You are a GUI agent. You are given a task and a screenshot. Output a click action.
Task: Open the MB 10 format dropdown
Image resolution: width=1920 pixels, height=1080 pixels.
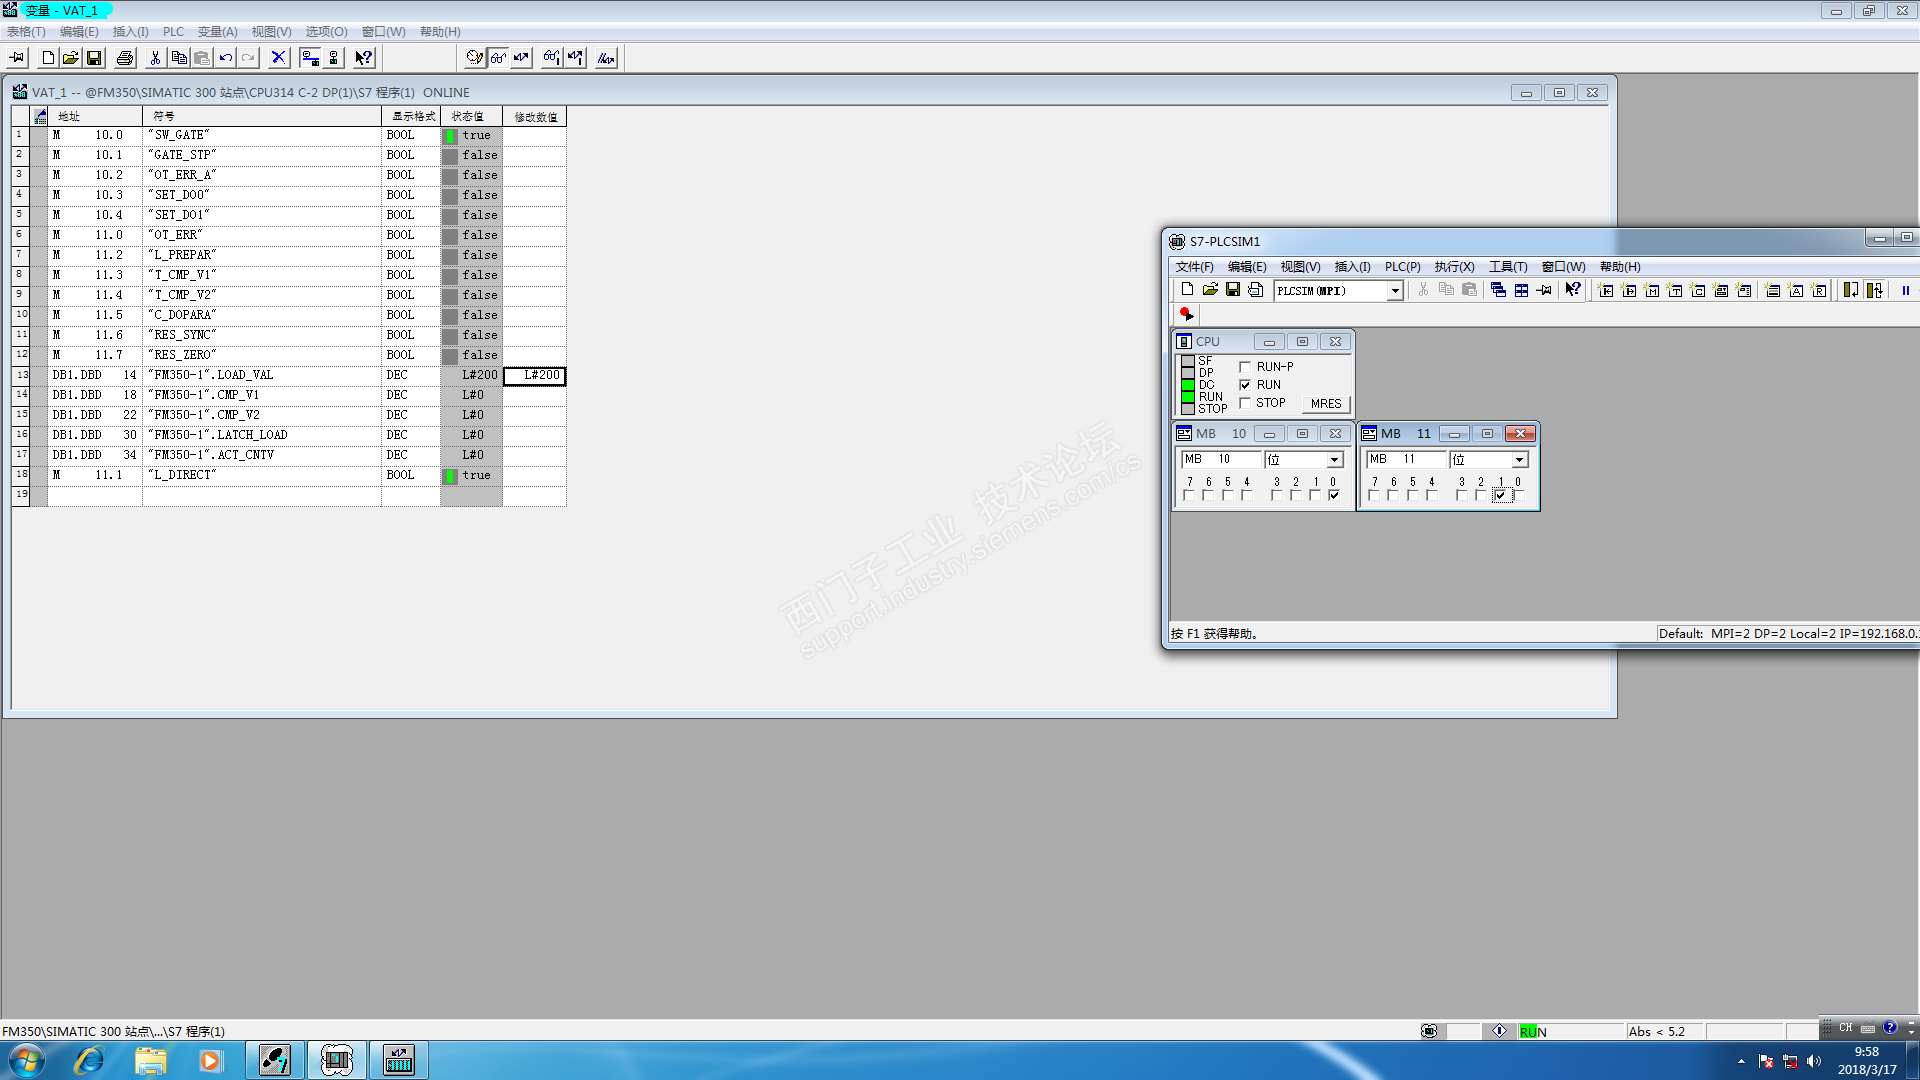[x=1334, y=460]
